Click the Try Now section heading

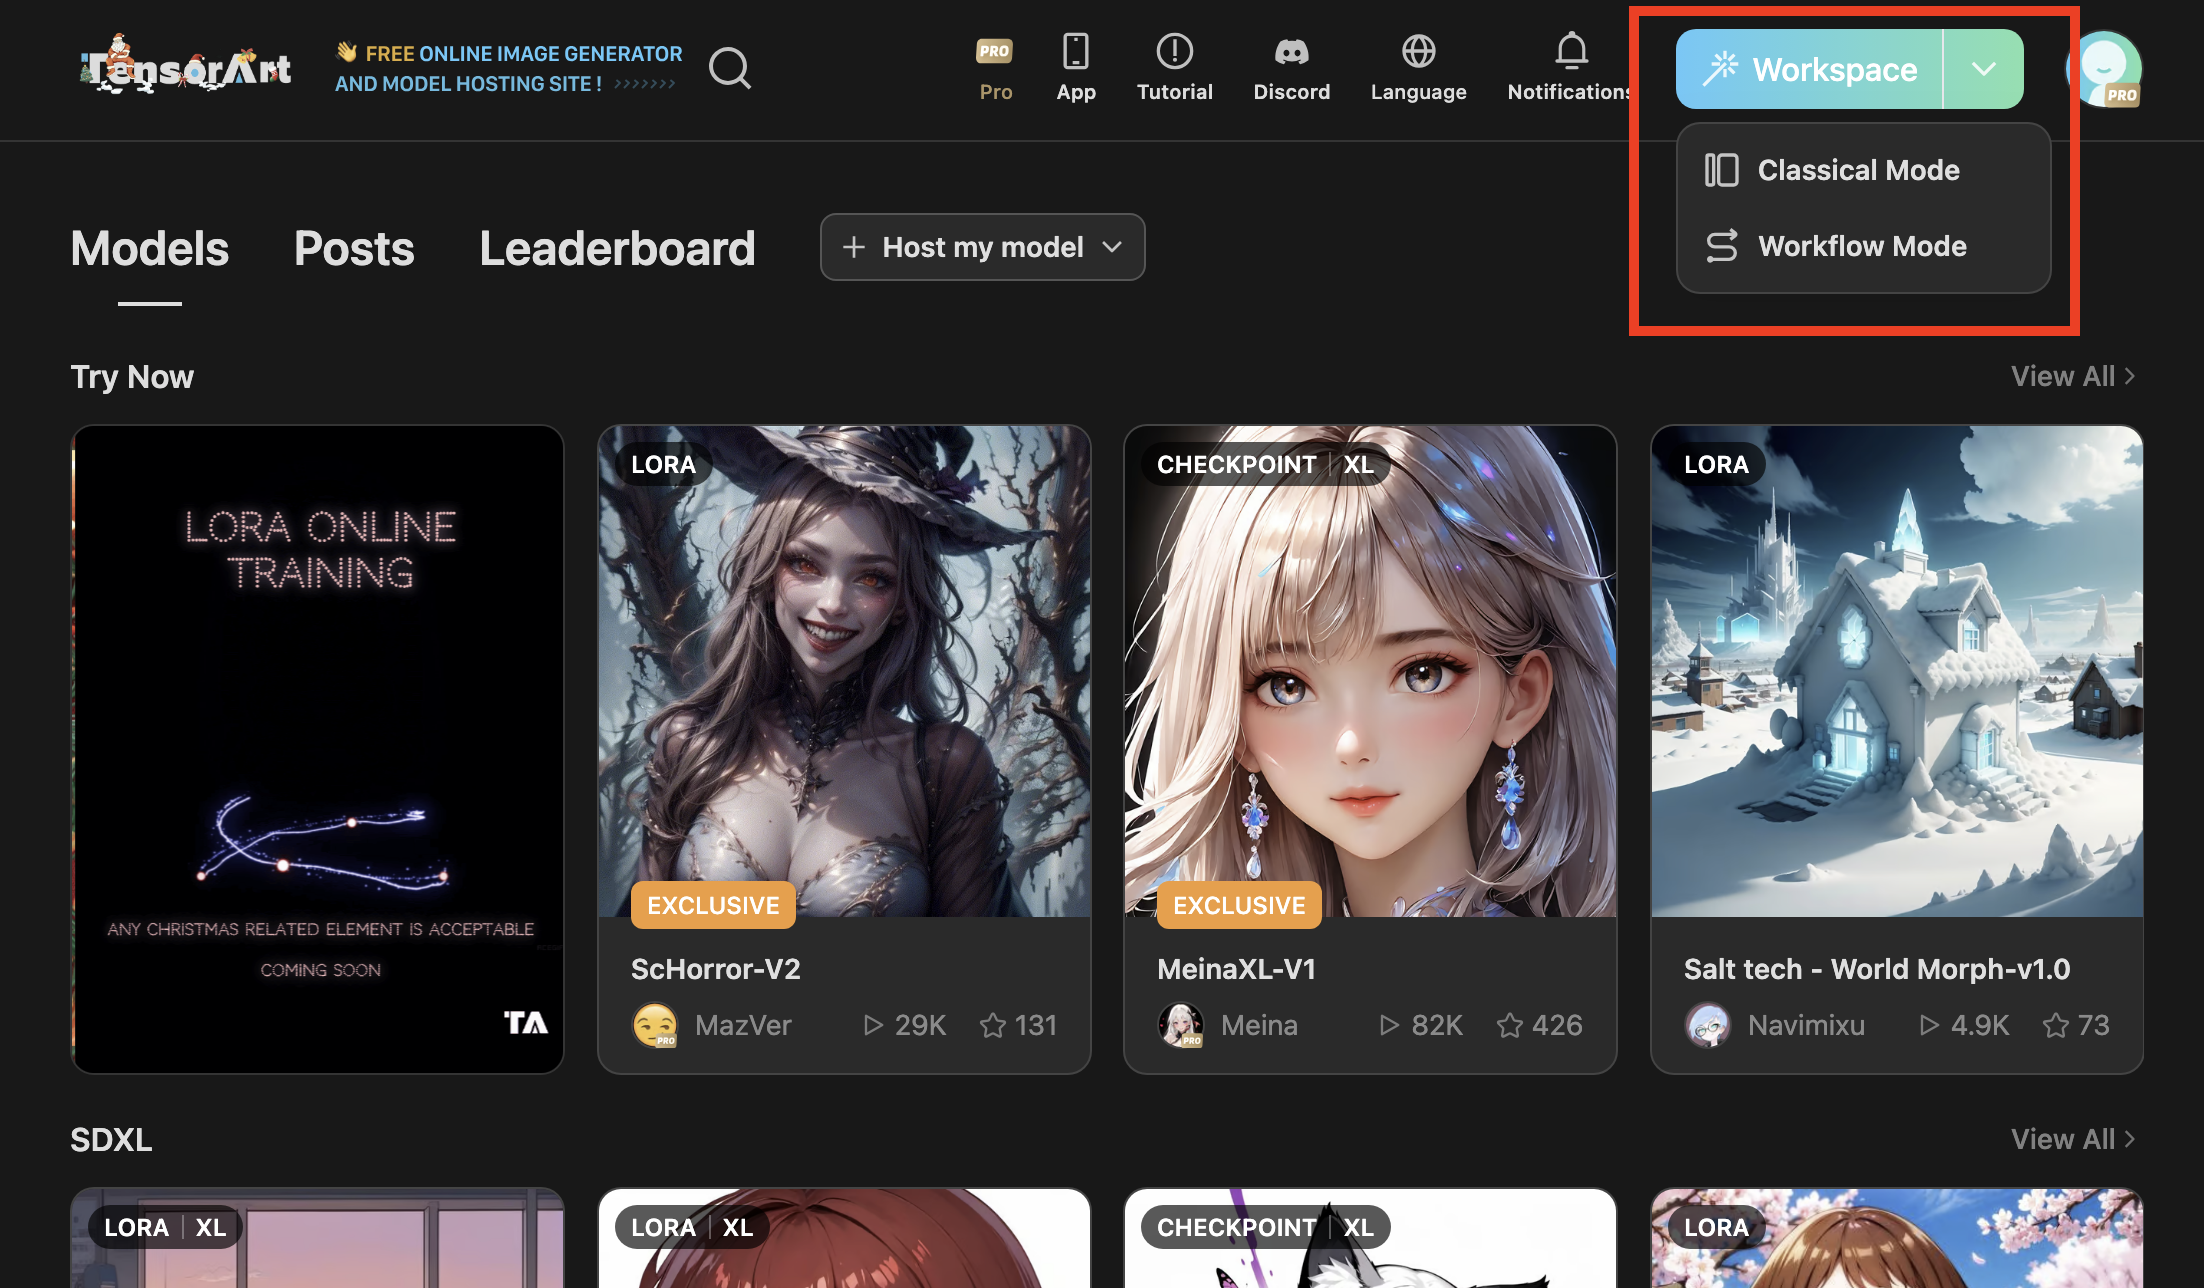coord(132,377)
